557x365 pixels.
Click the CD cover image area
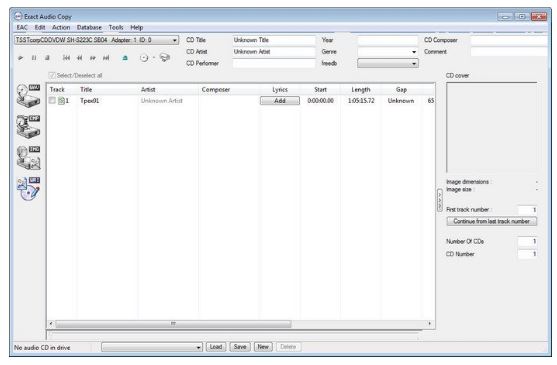492,128
